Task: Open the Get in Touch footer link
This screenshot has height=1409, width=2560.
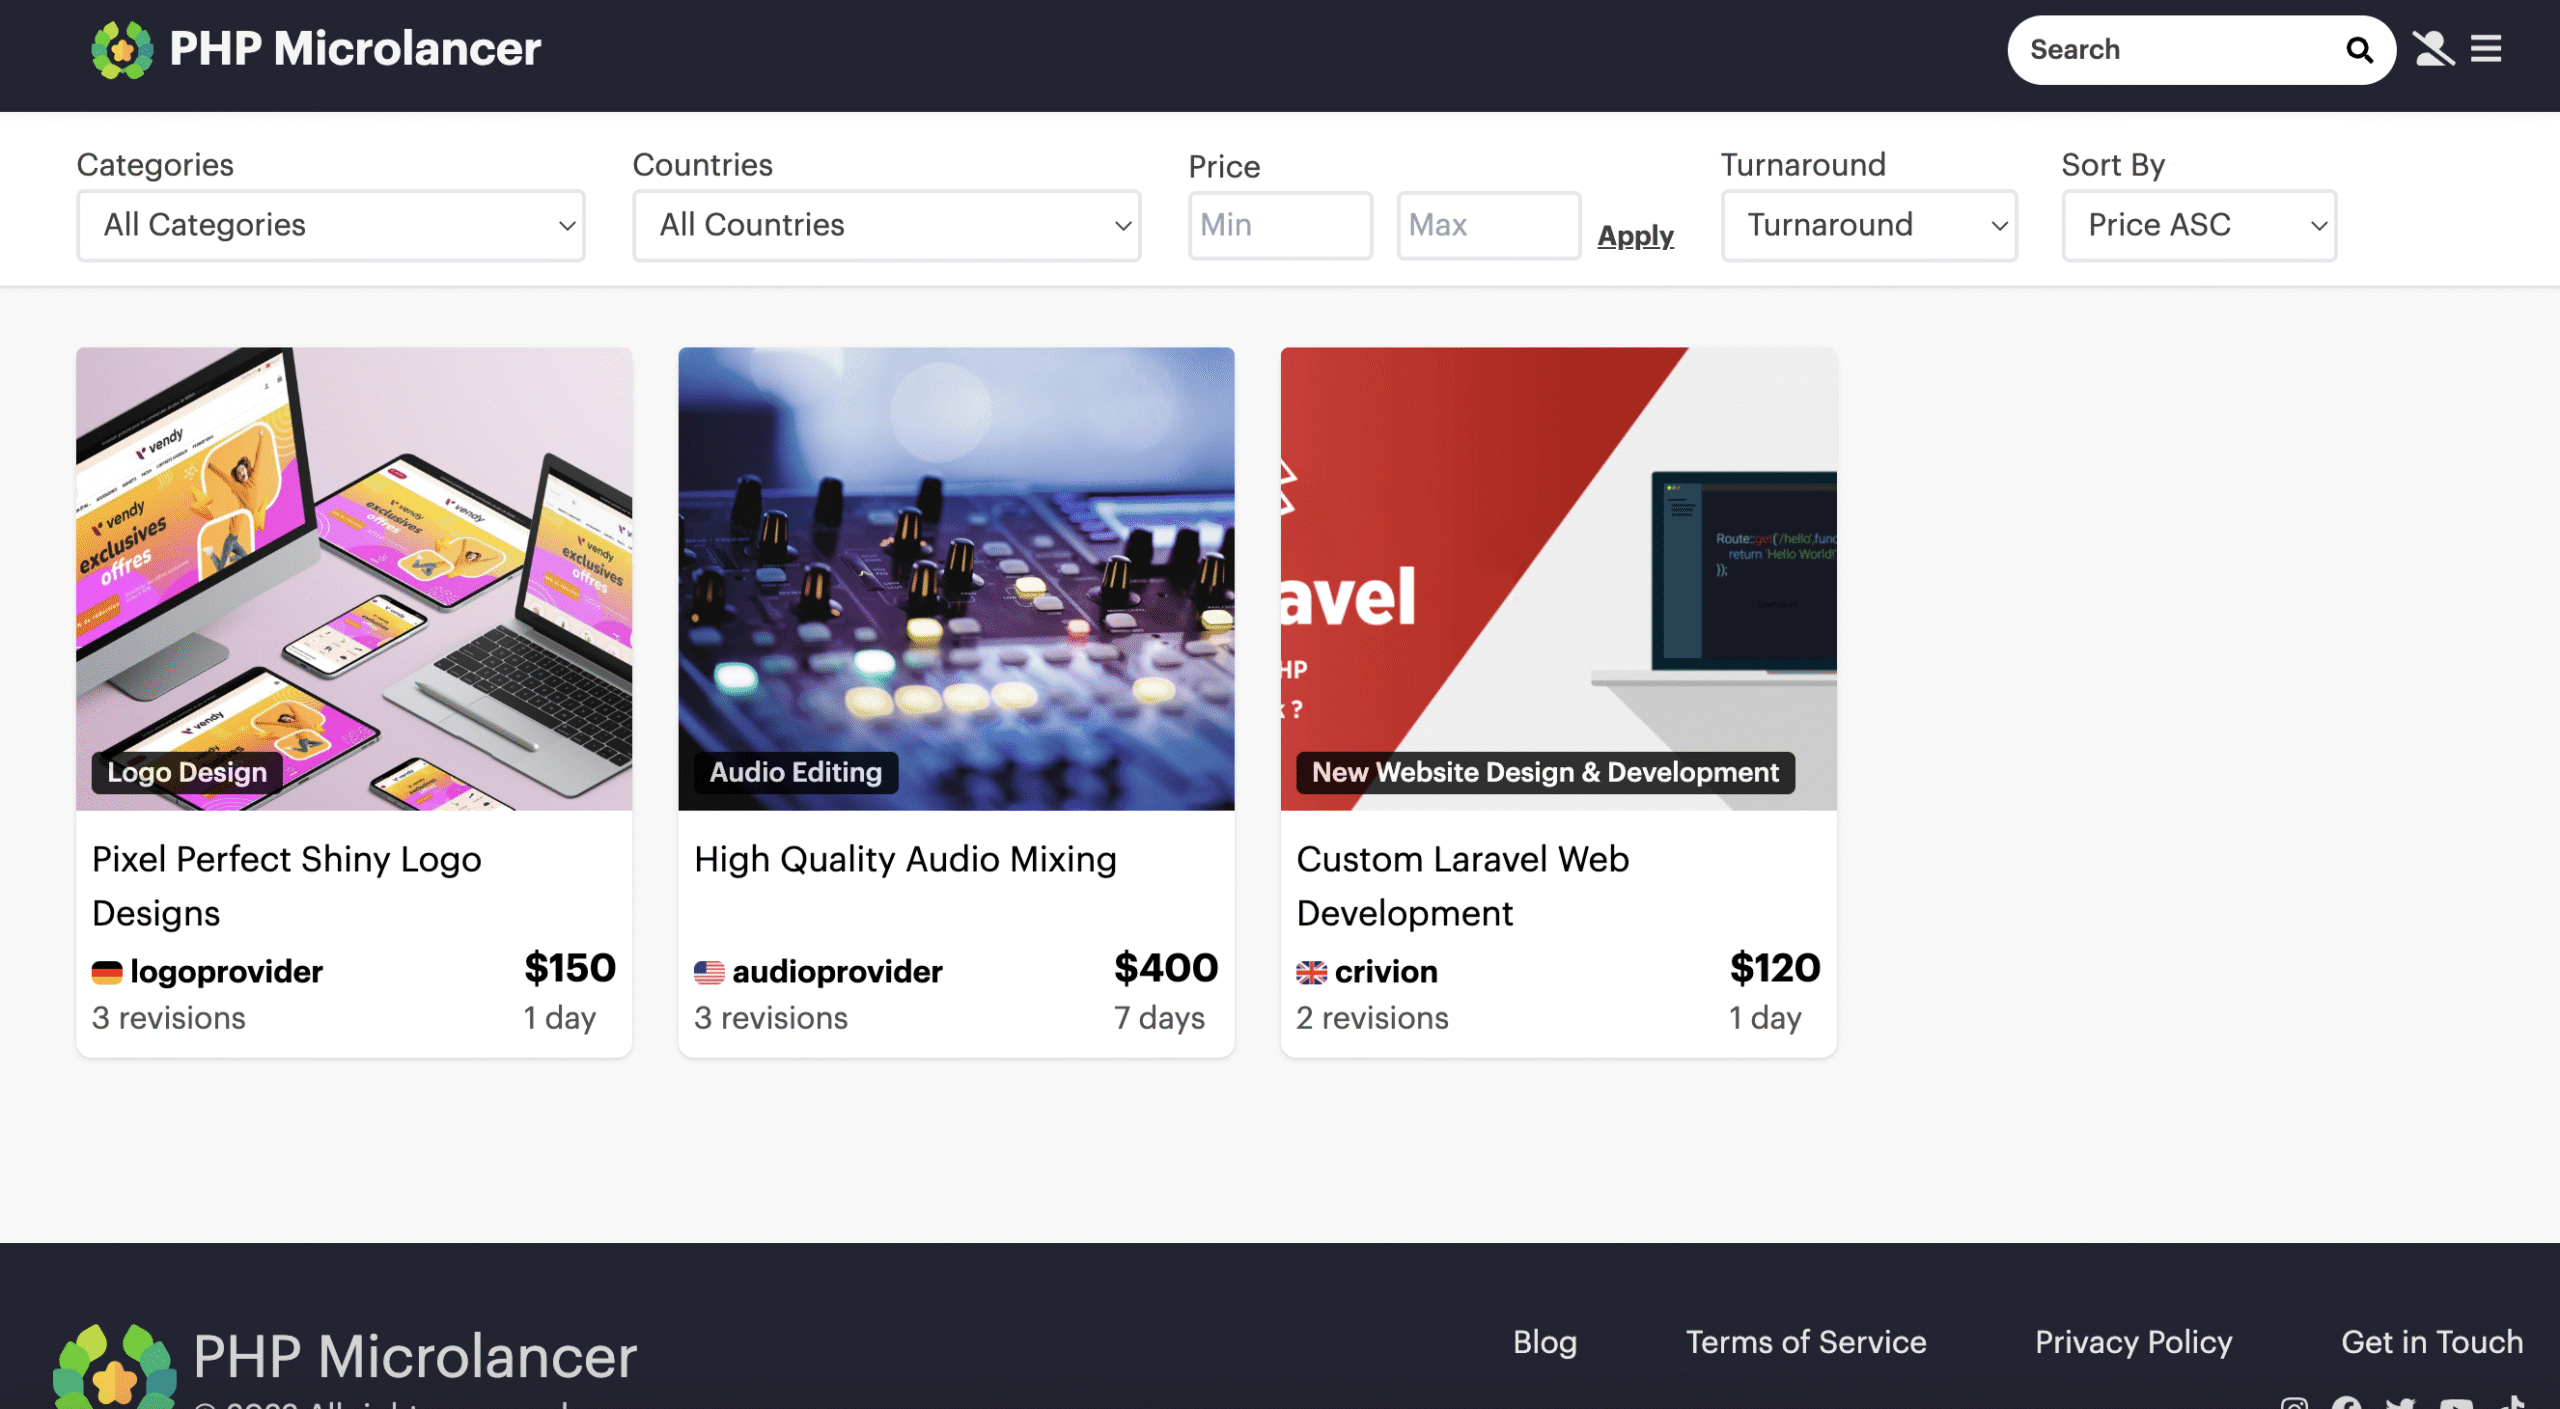Action: click(2431, 1342)
